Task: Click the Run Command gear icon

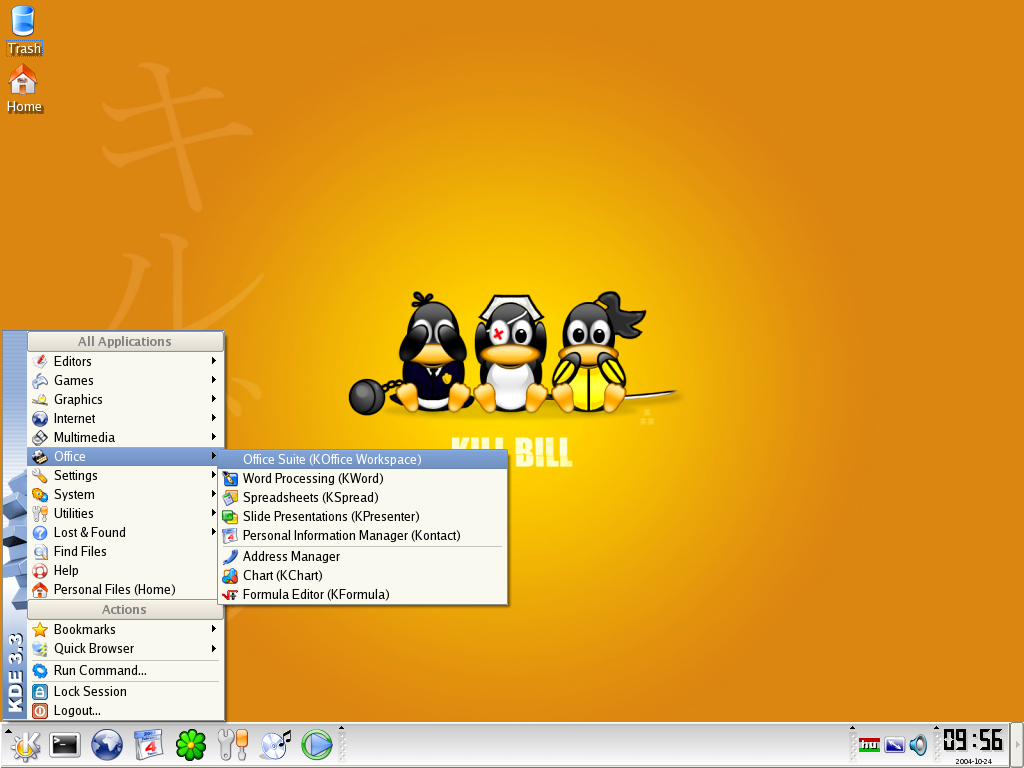Action: 40,671
